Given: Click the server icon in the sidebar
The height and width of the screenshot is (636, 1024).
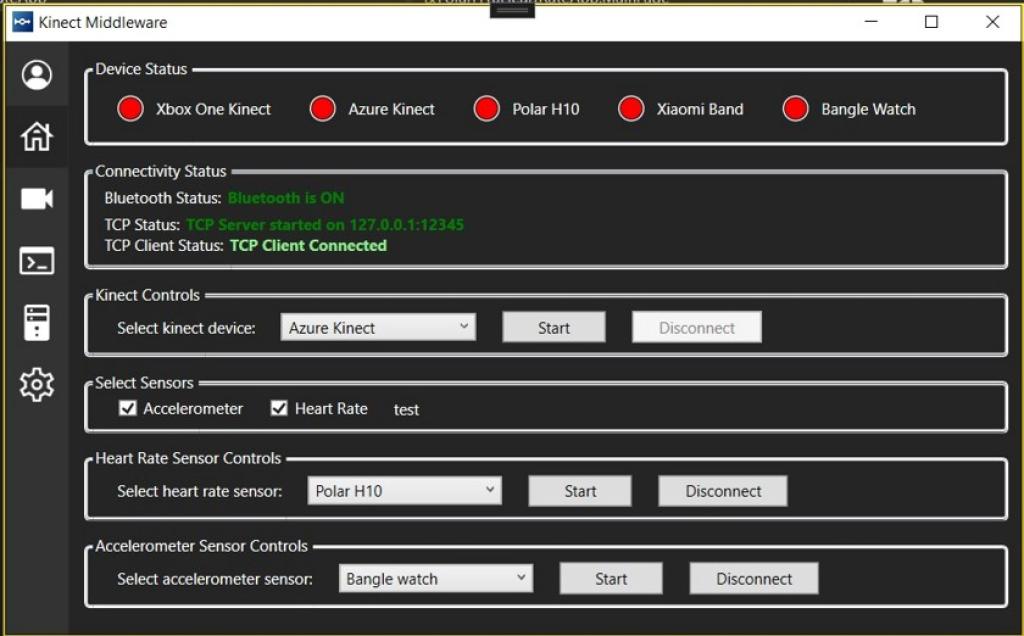Looking at the screenshot, I should point(36,322).
